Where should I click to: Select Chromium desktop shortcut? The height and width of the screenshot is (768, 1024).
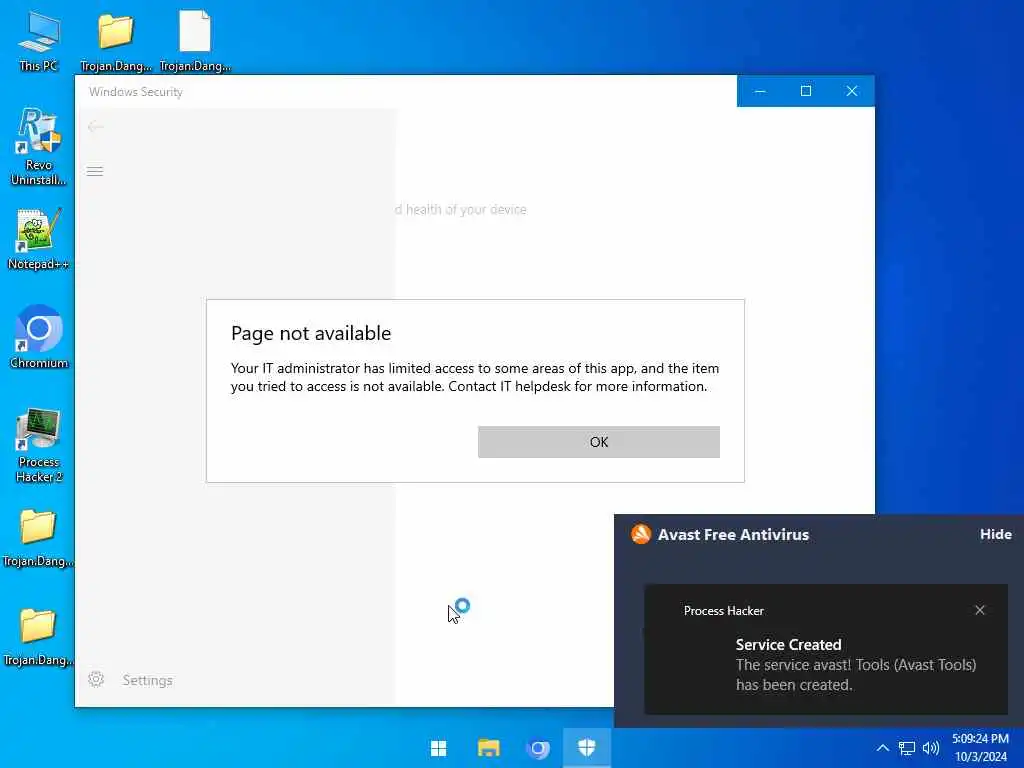tap(39, 337)
